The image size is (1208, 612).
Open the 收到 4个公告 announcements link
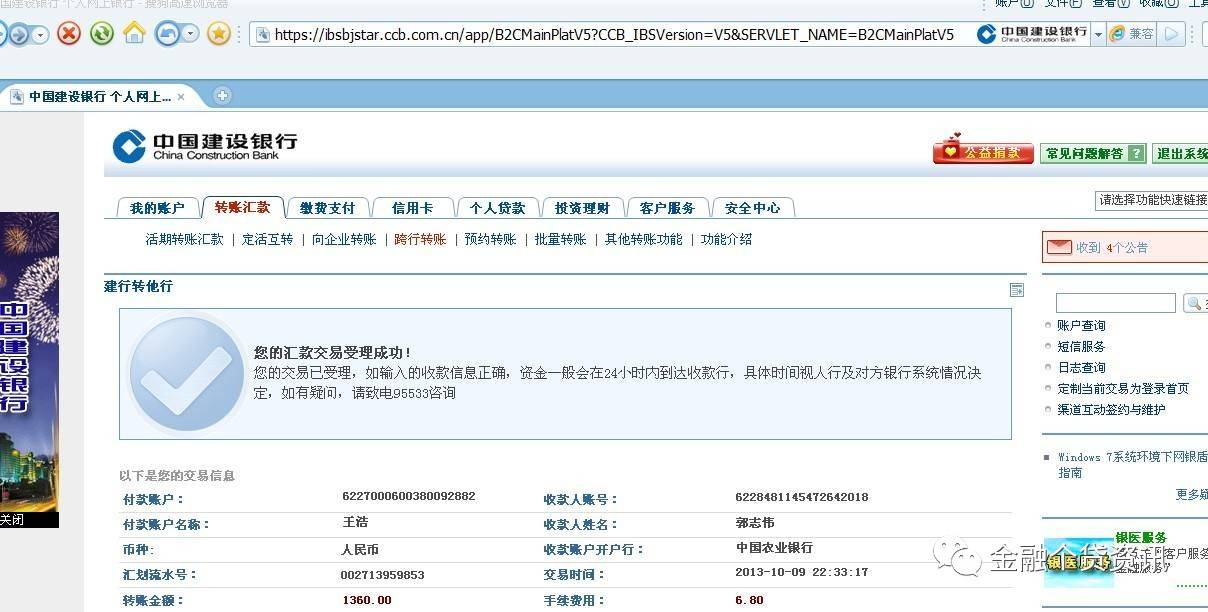coord(1112,247)
